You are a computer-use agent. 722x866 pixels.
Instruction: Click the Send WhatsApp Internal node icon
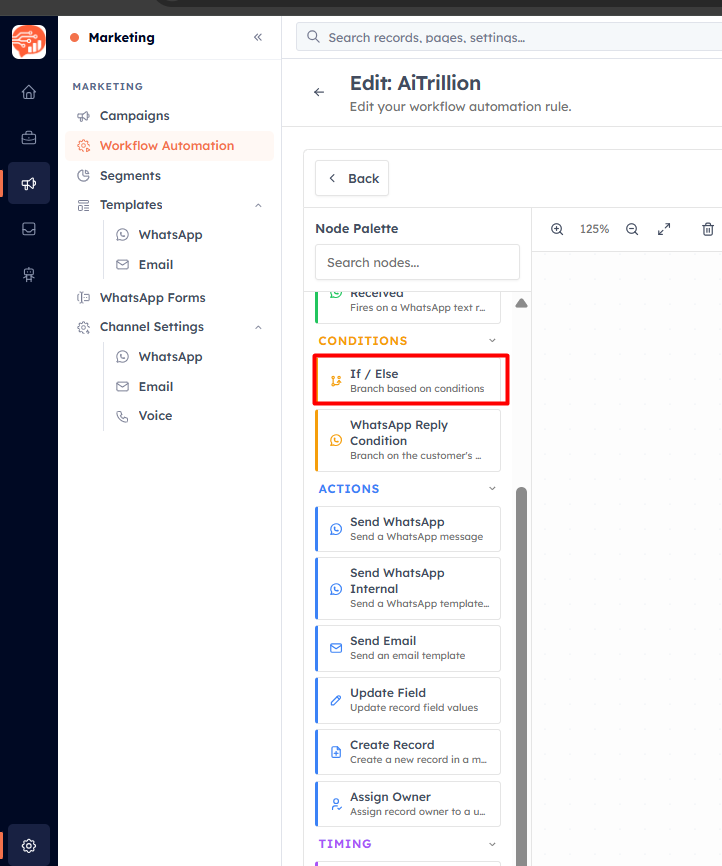(336, 589)
